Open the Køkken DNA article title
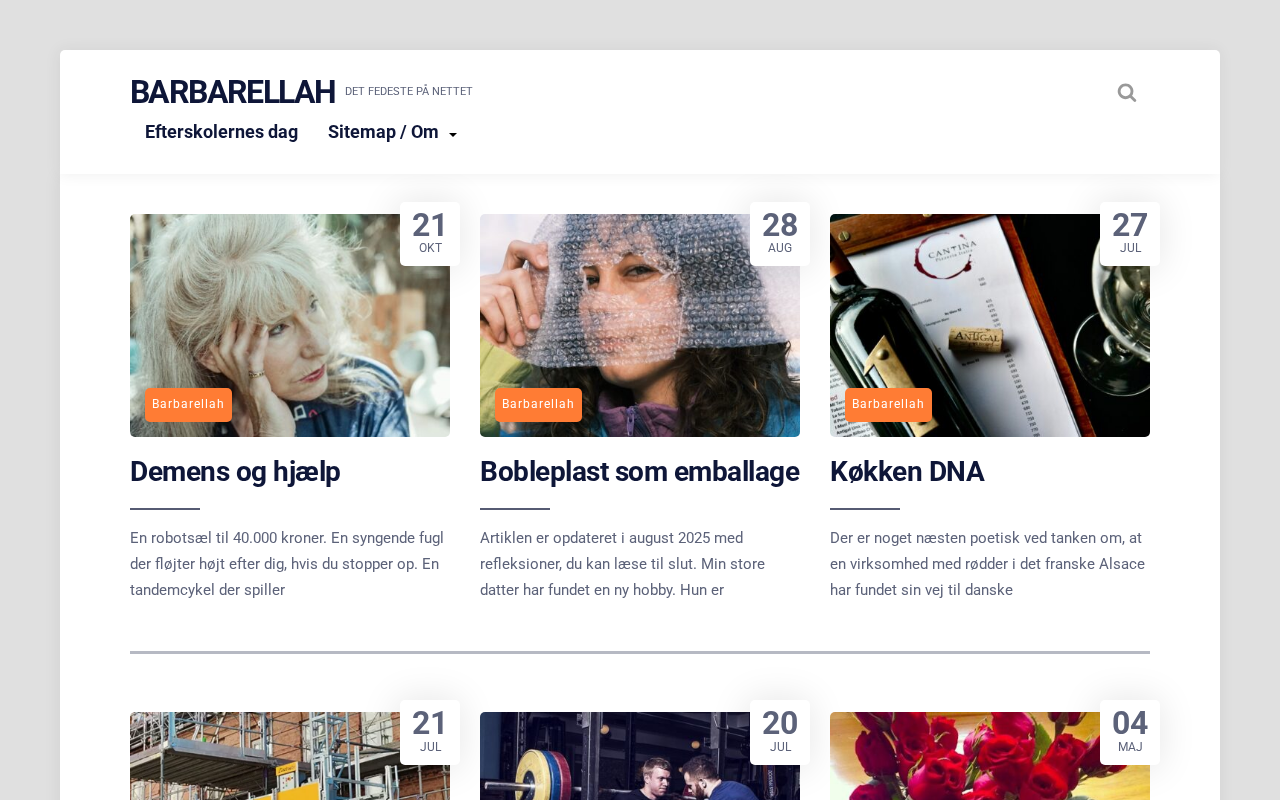The image size is (1280, 800). pos(907,471)
